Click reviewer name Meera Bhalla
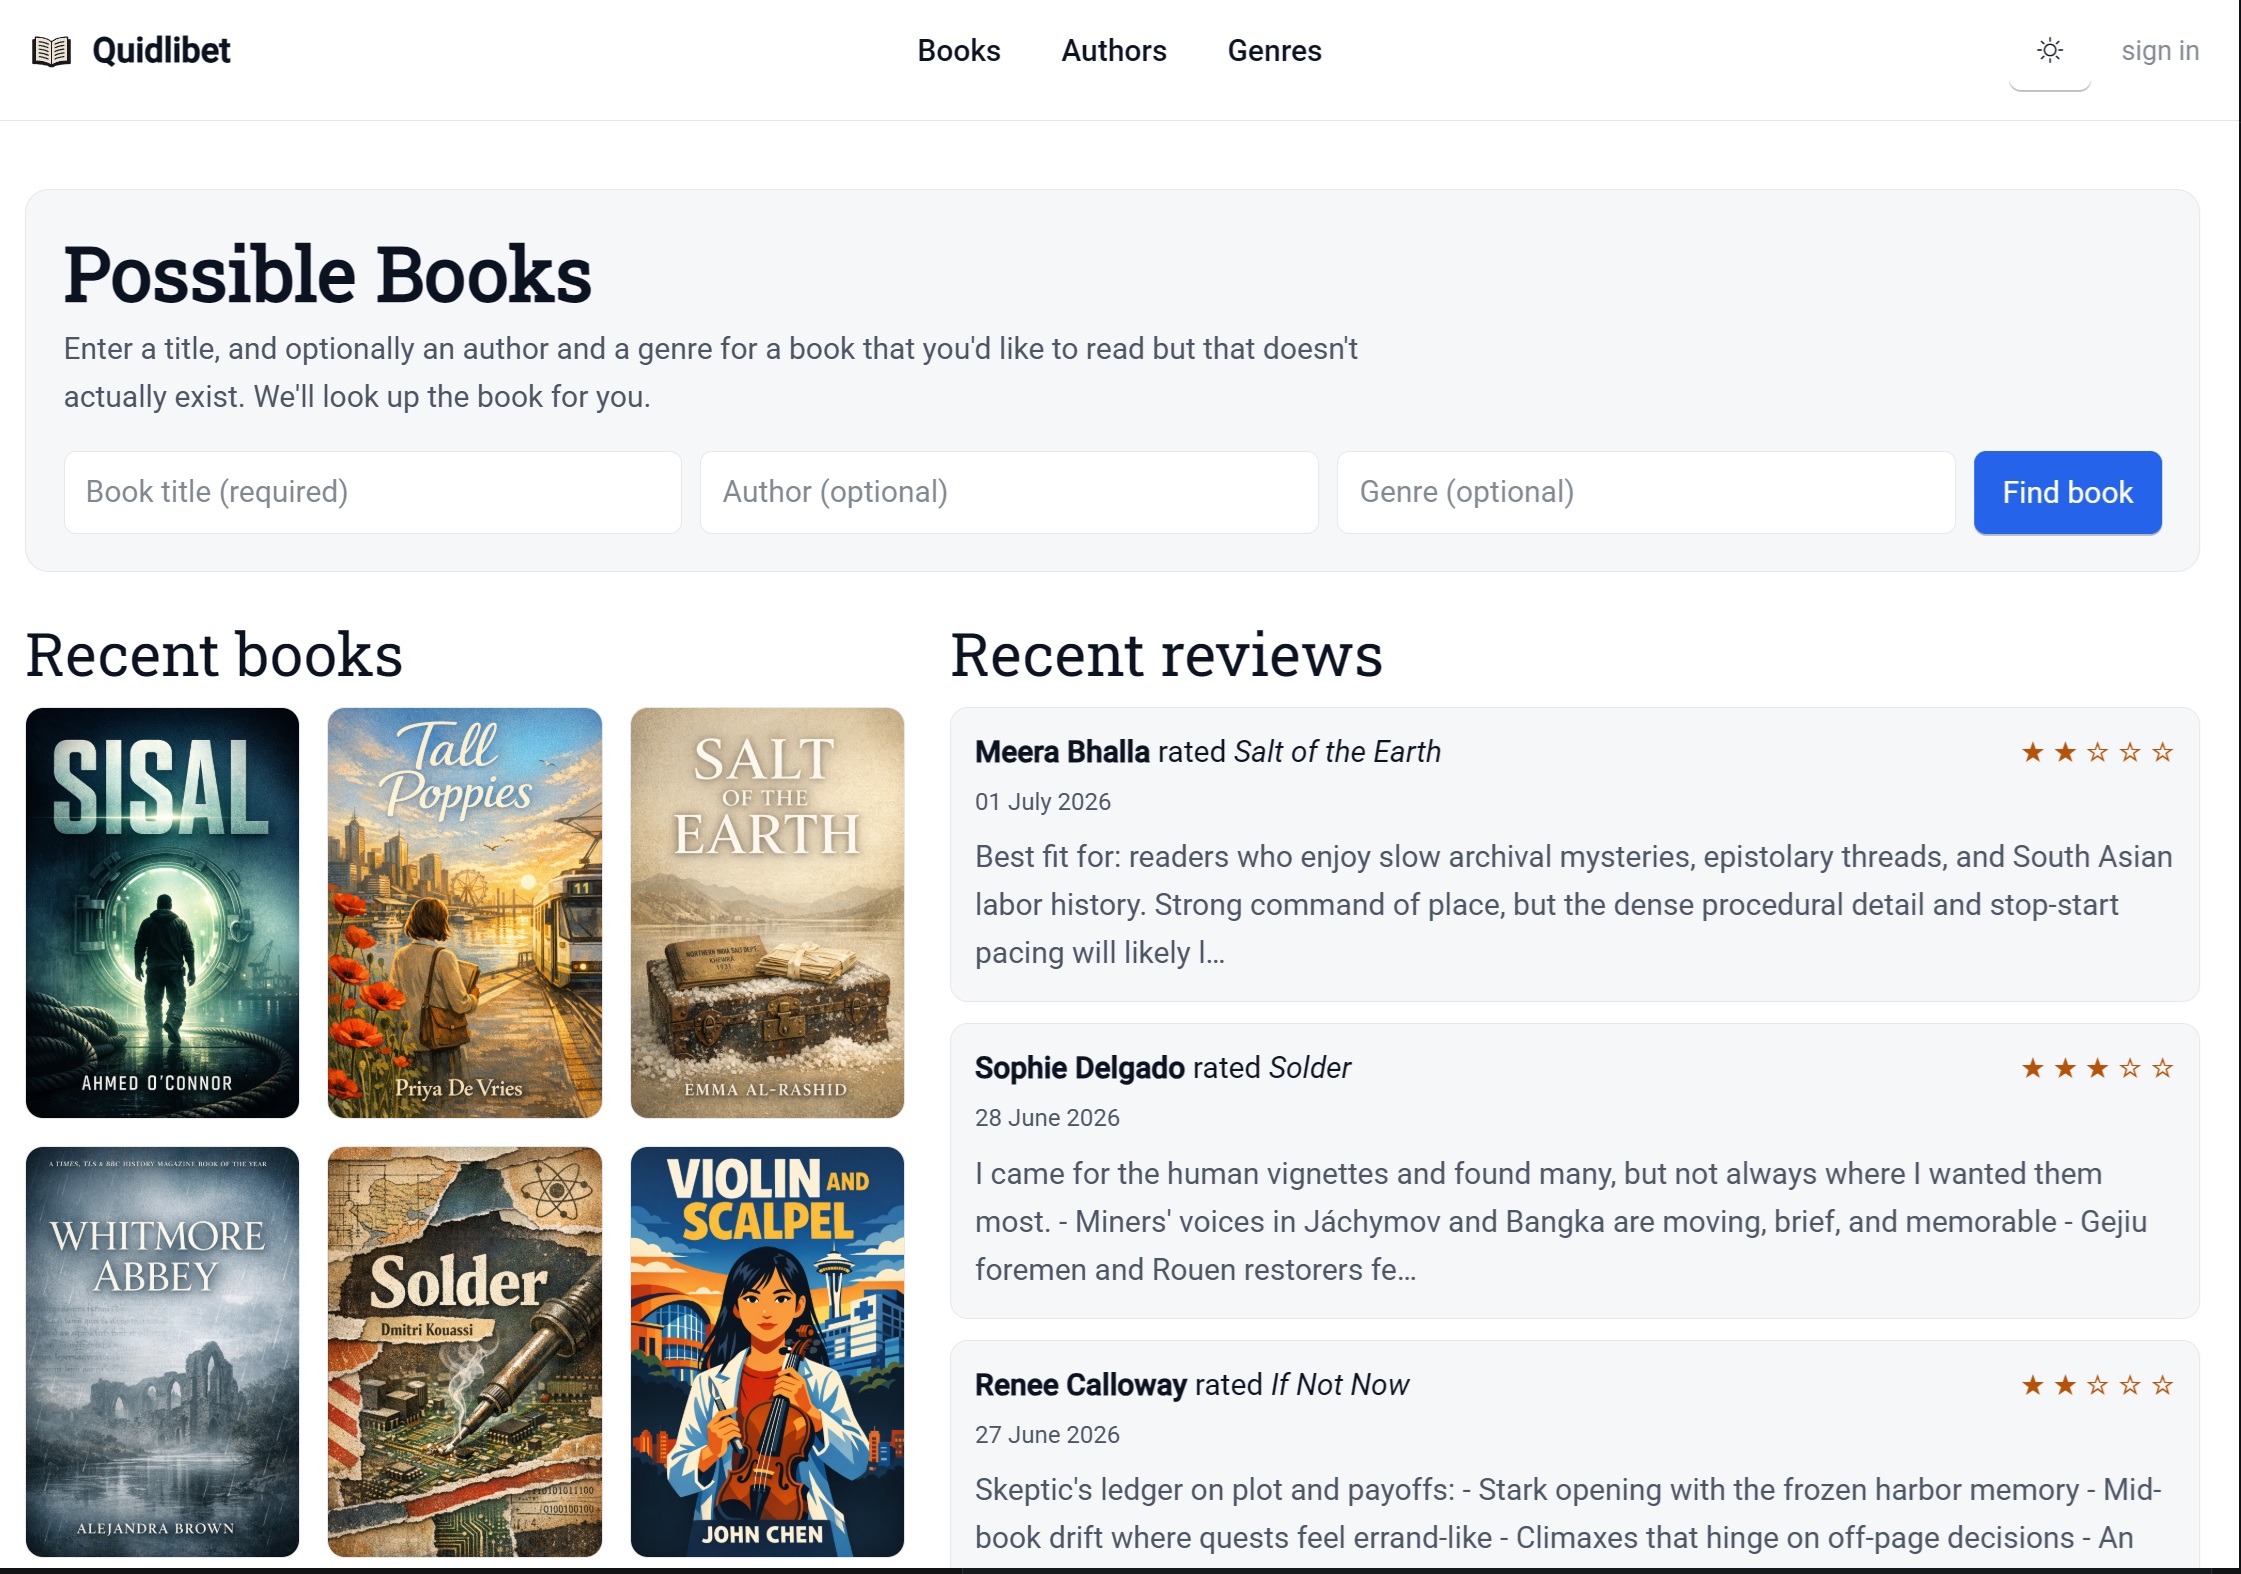Screen dimensions: 2241x1574 1062,751
